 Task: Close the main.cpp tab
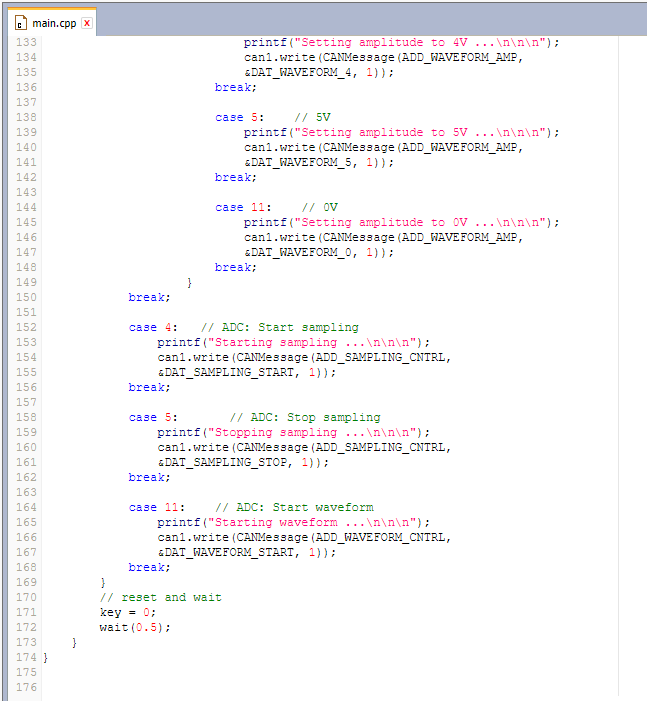(x=86, y=23)
